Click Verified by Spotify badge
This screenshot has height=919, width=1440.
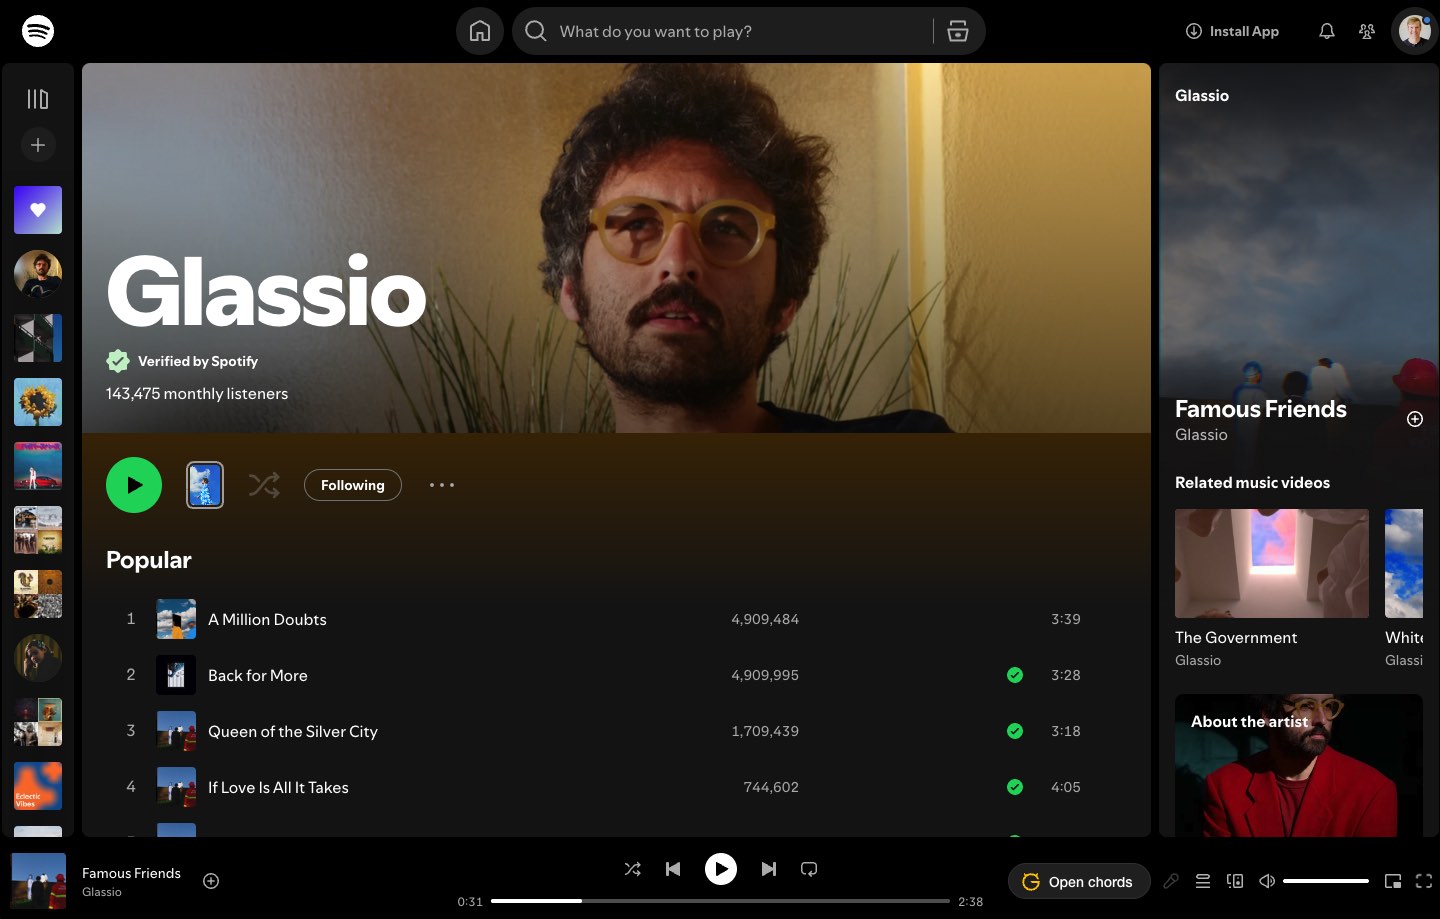click(x=182, y=361)
